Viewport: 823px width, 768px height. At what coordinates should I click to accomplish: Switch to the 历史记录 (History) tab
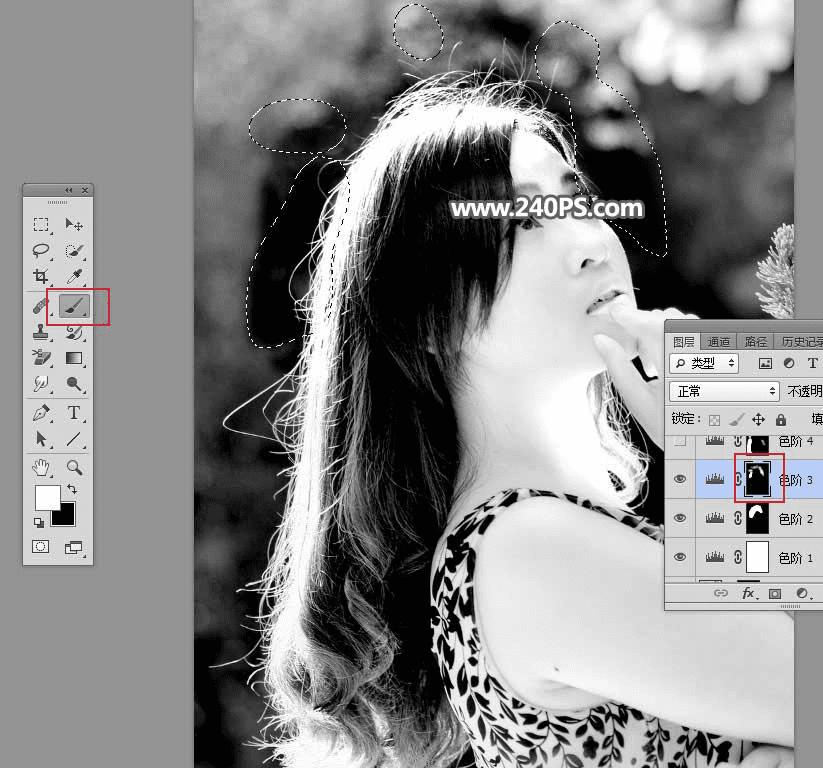coord(801,342)
